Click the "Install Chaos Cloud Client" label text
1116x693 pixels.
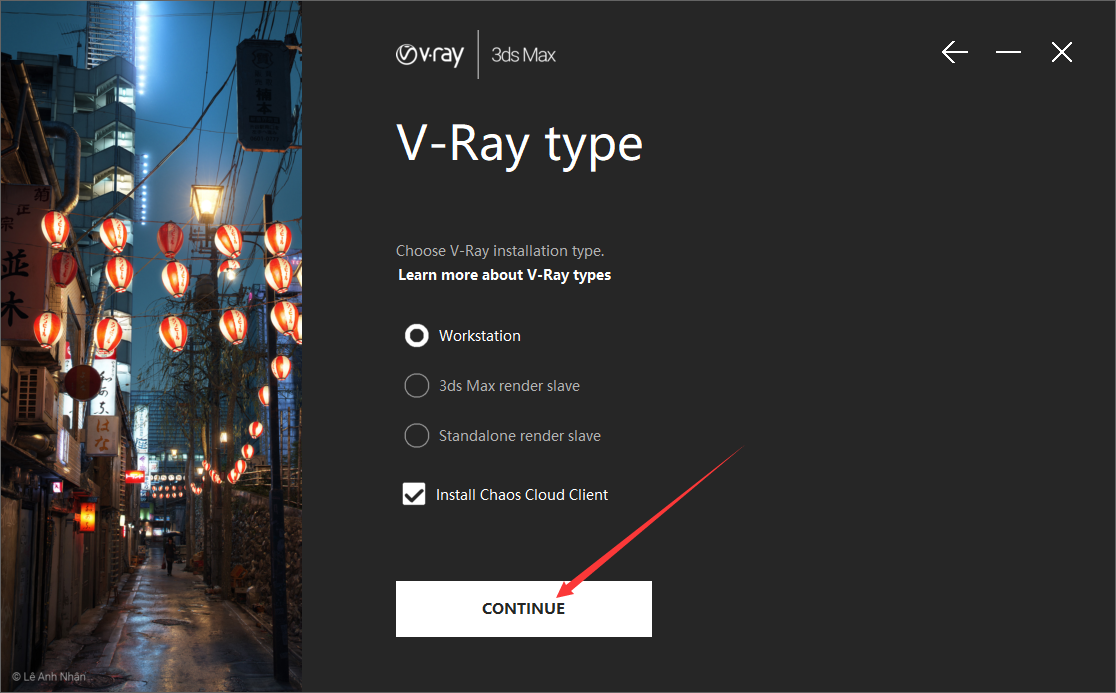pyautogui.click(x=522, y=495)
